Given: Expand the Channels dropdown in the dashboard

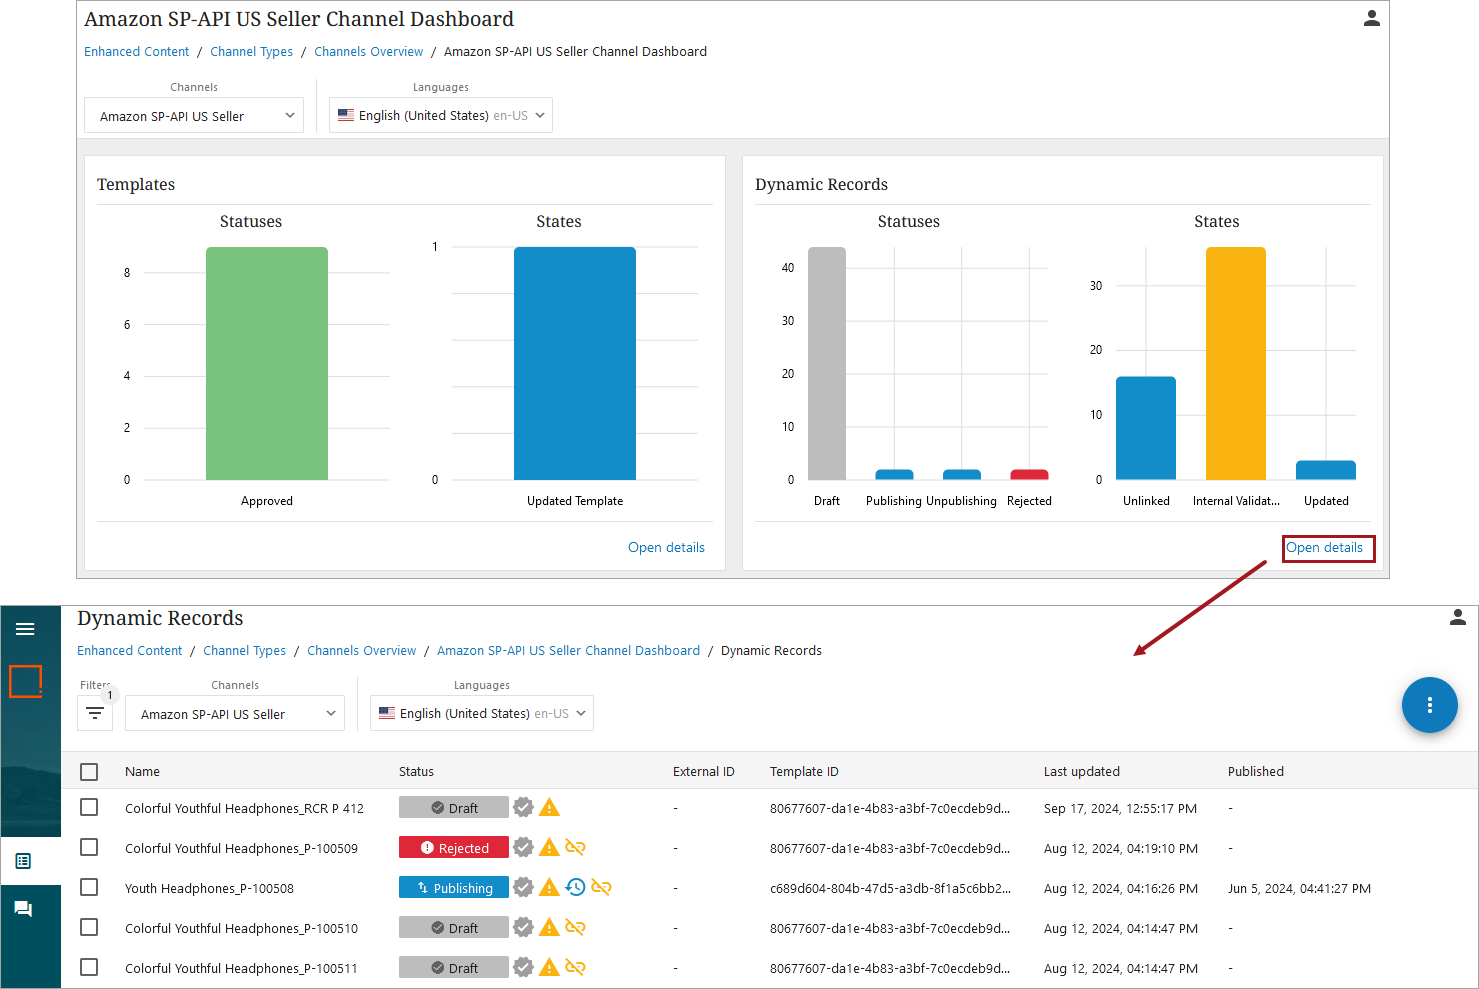Looking at the screenshot, I should click(x=194, y=116).
